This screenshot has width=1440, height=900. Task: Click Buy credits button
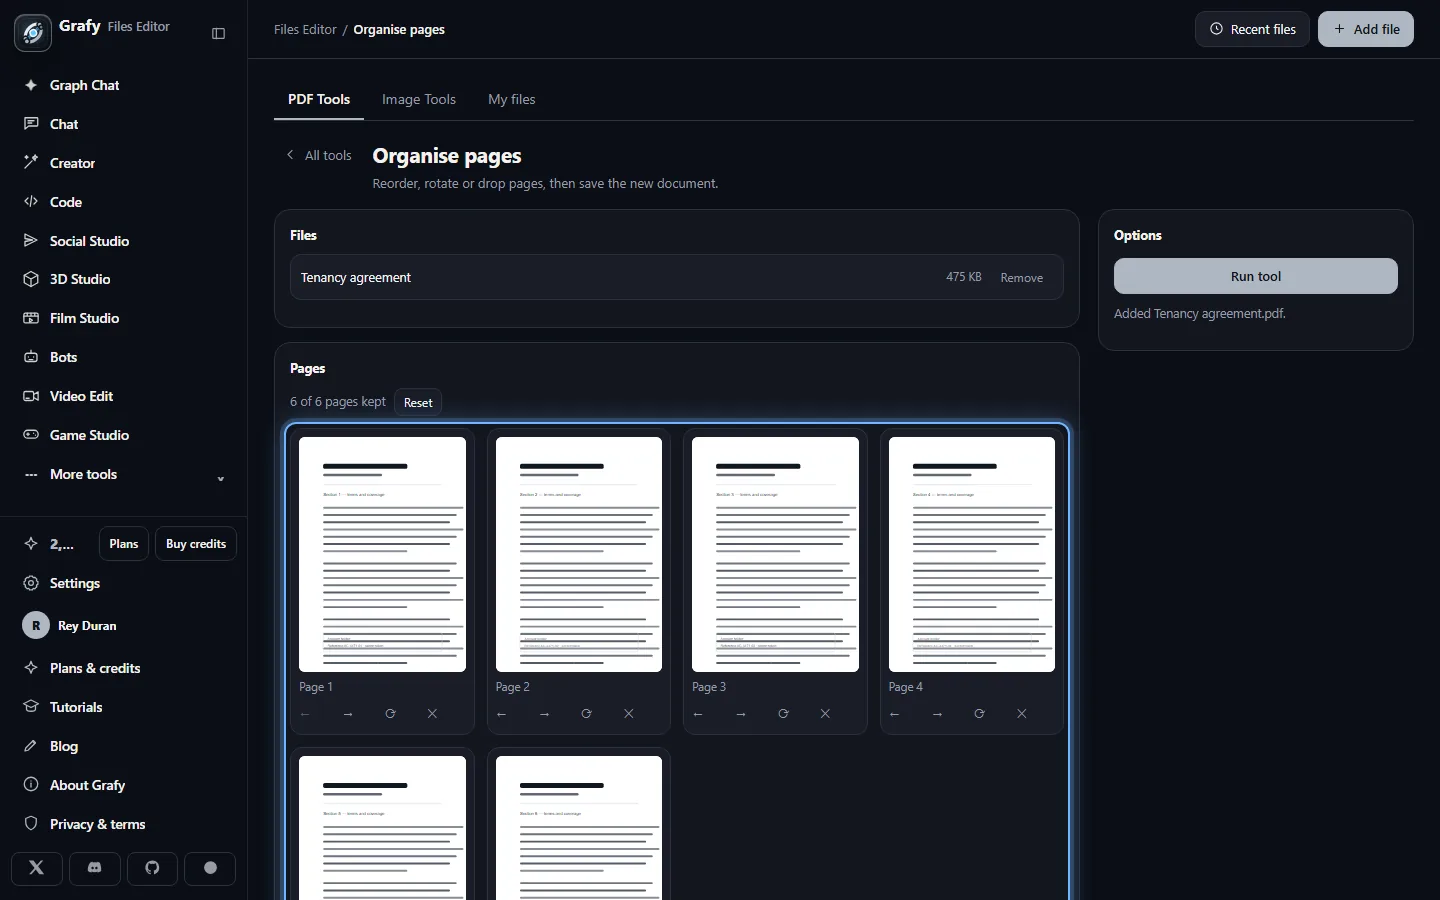click(196, 544)
